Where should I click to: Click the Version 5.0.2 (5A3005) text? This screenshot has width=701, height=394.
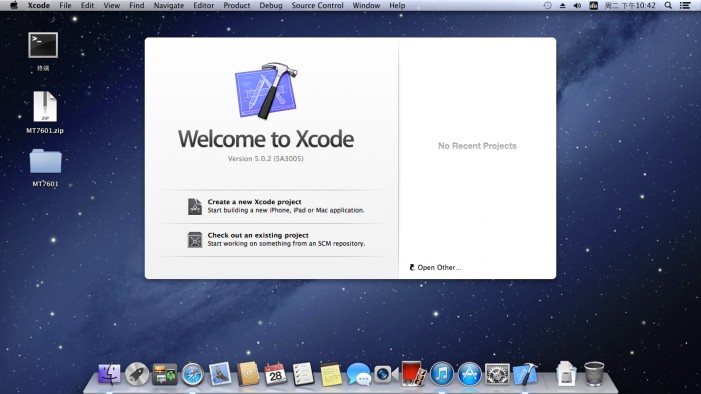click(266, 159)
